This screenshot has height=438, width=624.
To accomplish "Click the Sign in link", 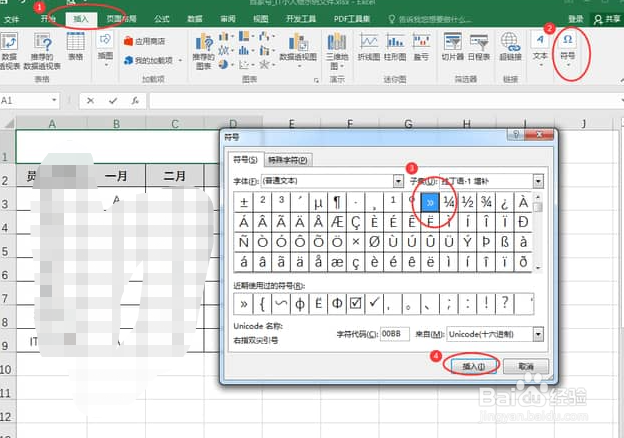I will 575,19.
